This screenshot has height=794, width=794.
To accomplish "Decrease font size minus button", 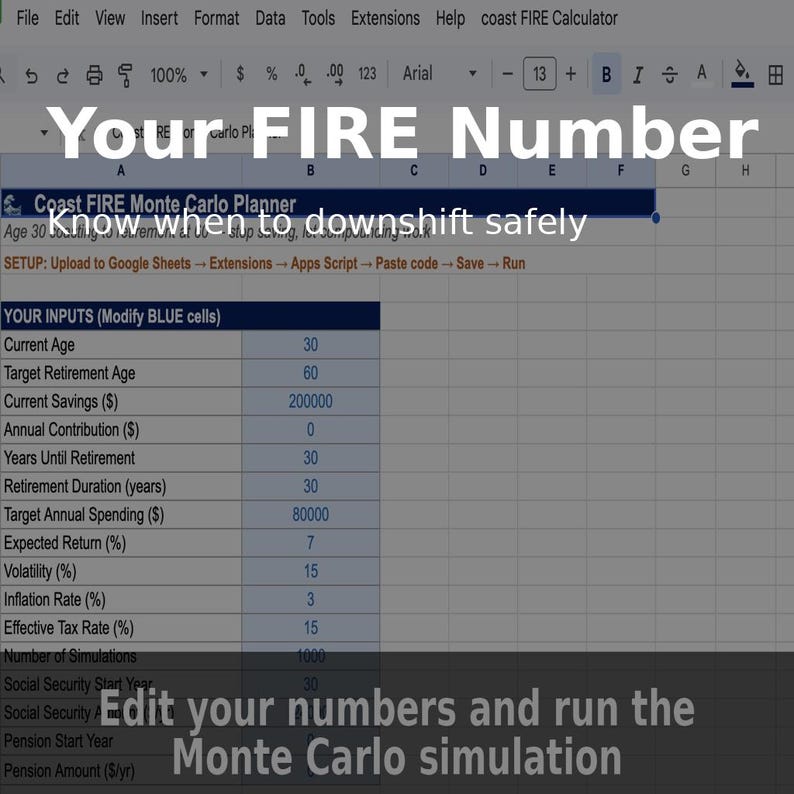I will 507,74.
